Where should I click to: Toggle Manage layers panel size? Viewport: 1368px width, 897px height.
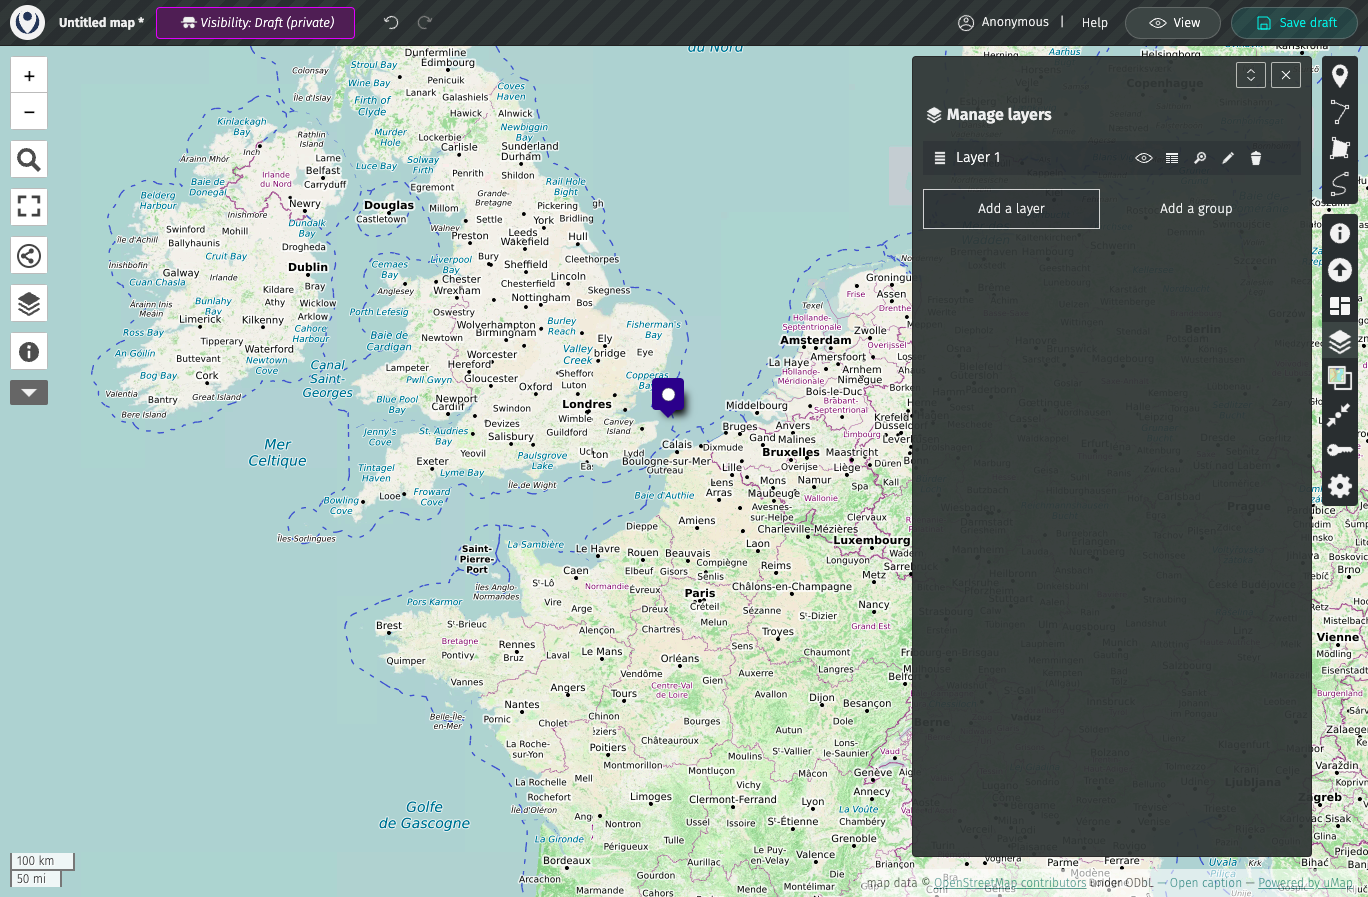1251,75
